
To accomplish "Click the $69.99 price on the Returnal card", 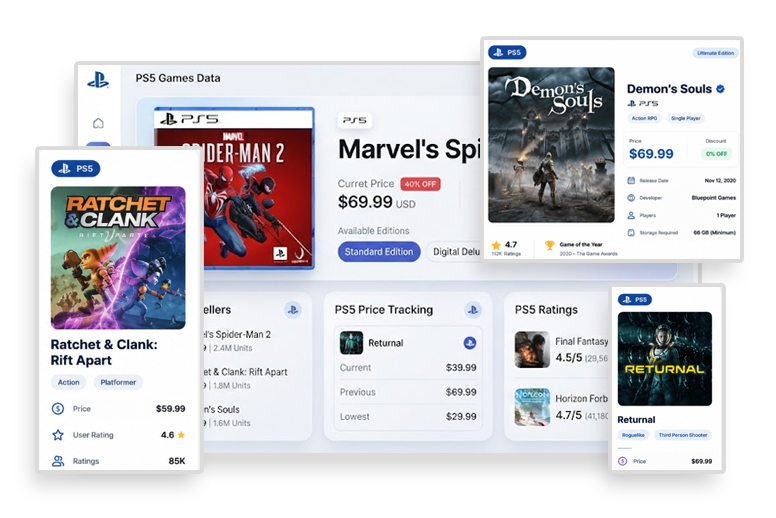I will (x=701, y=461).
